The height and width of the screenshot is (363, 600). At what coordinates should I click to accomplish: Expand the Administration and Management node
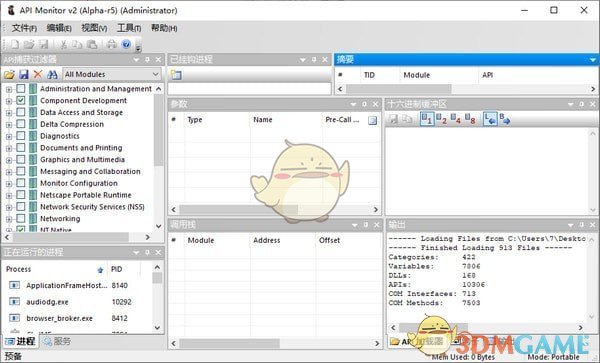tap(8, 89)
